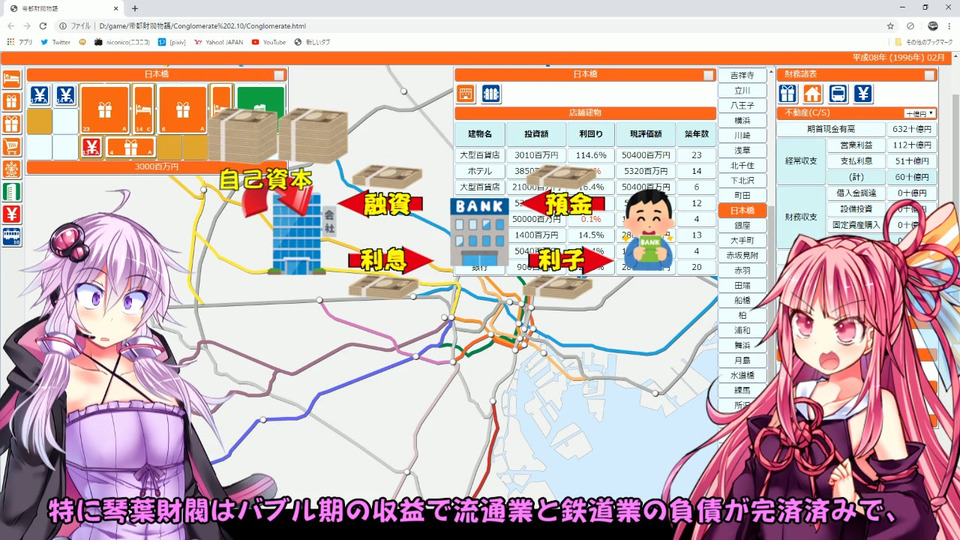Select the hotel bed icon in left sidebar

(x=12, y=79)
